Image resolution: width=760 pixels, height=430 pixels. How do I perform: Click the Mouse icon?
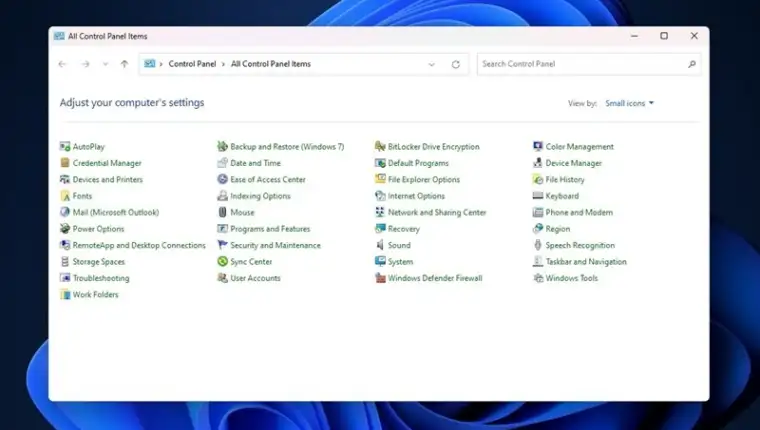click(222, 212)
